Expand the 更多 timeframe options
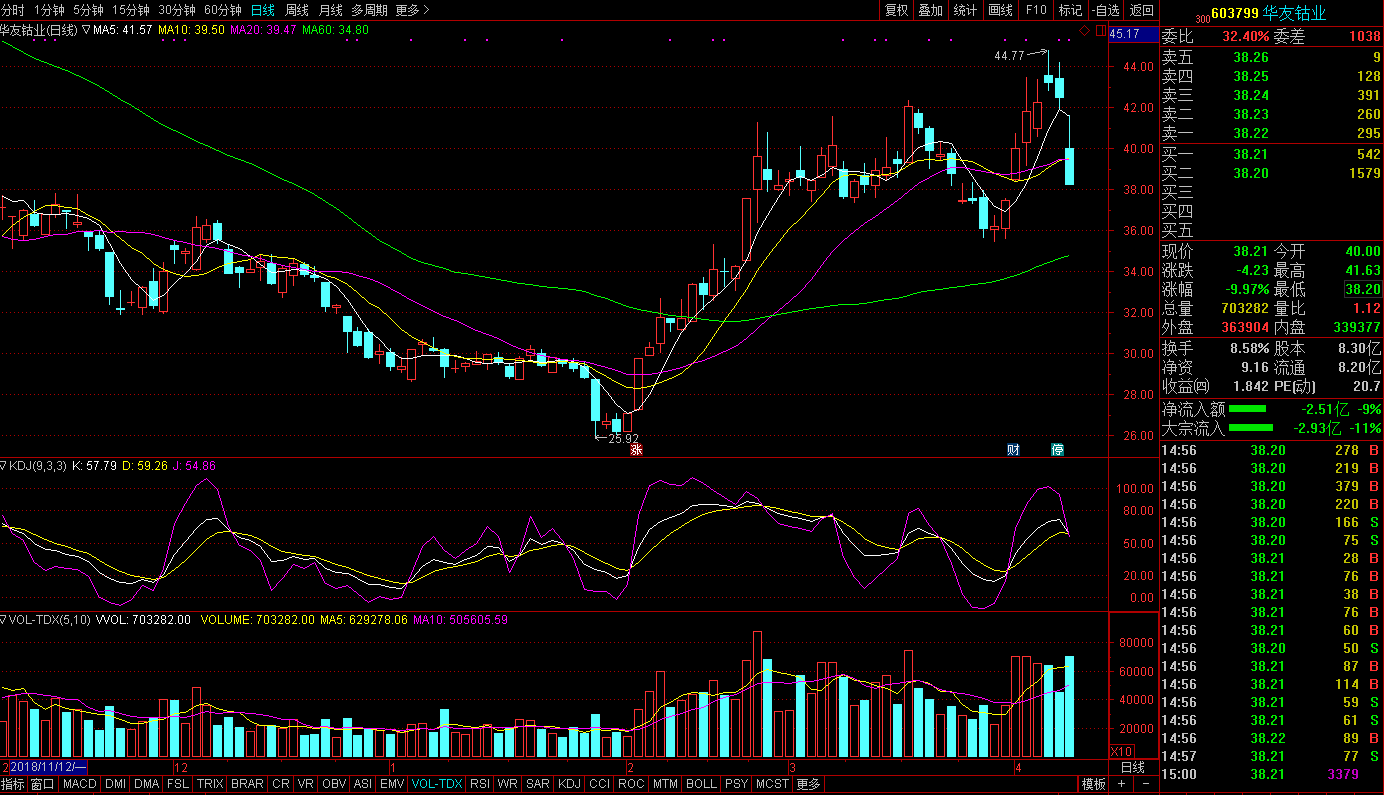 [x=412, y=10]
